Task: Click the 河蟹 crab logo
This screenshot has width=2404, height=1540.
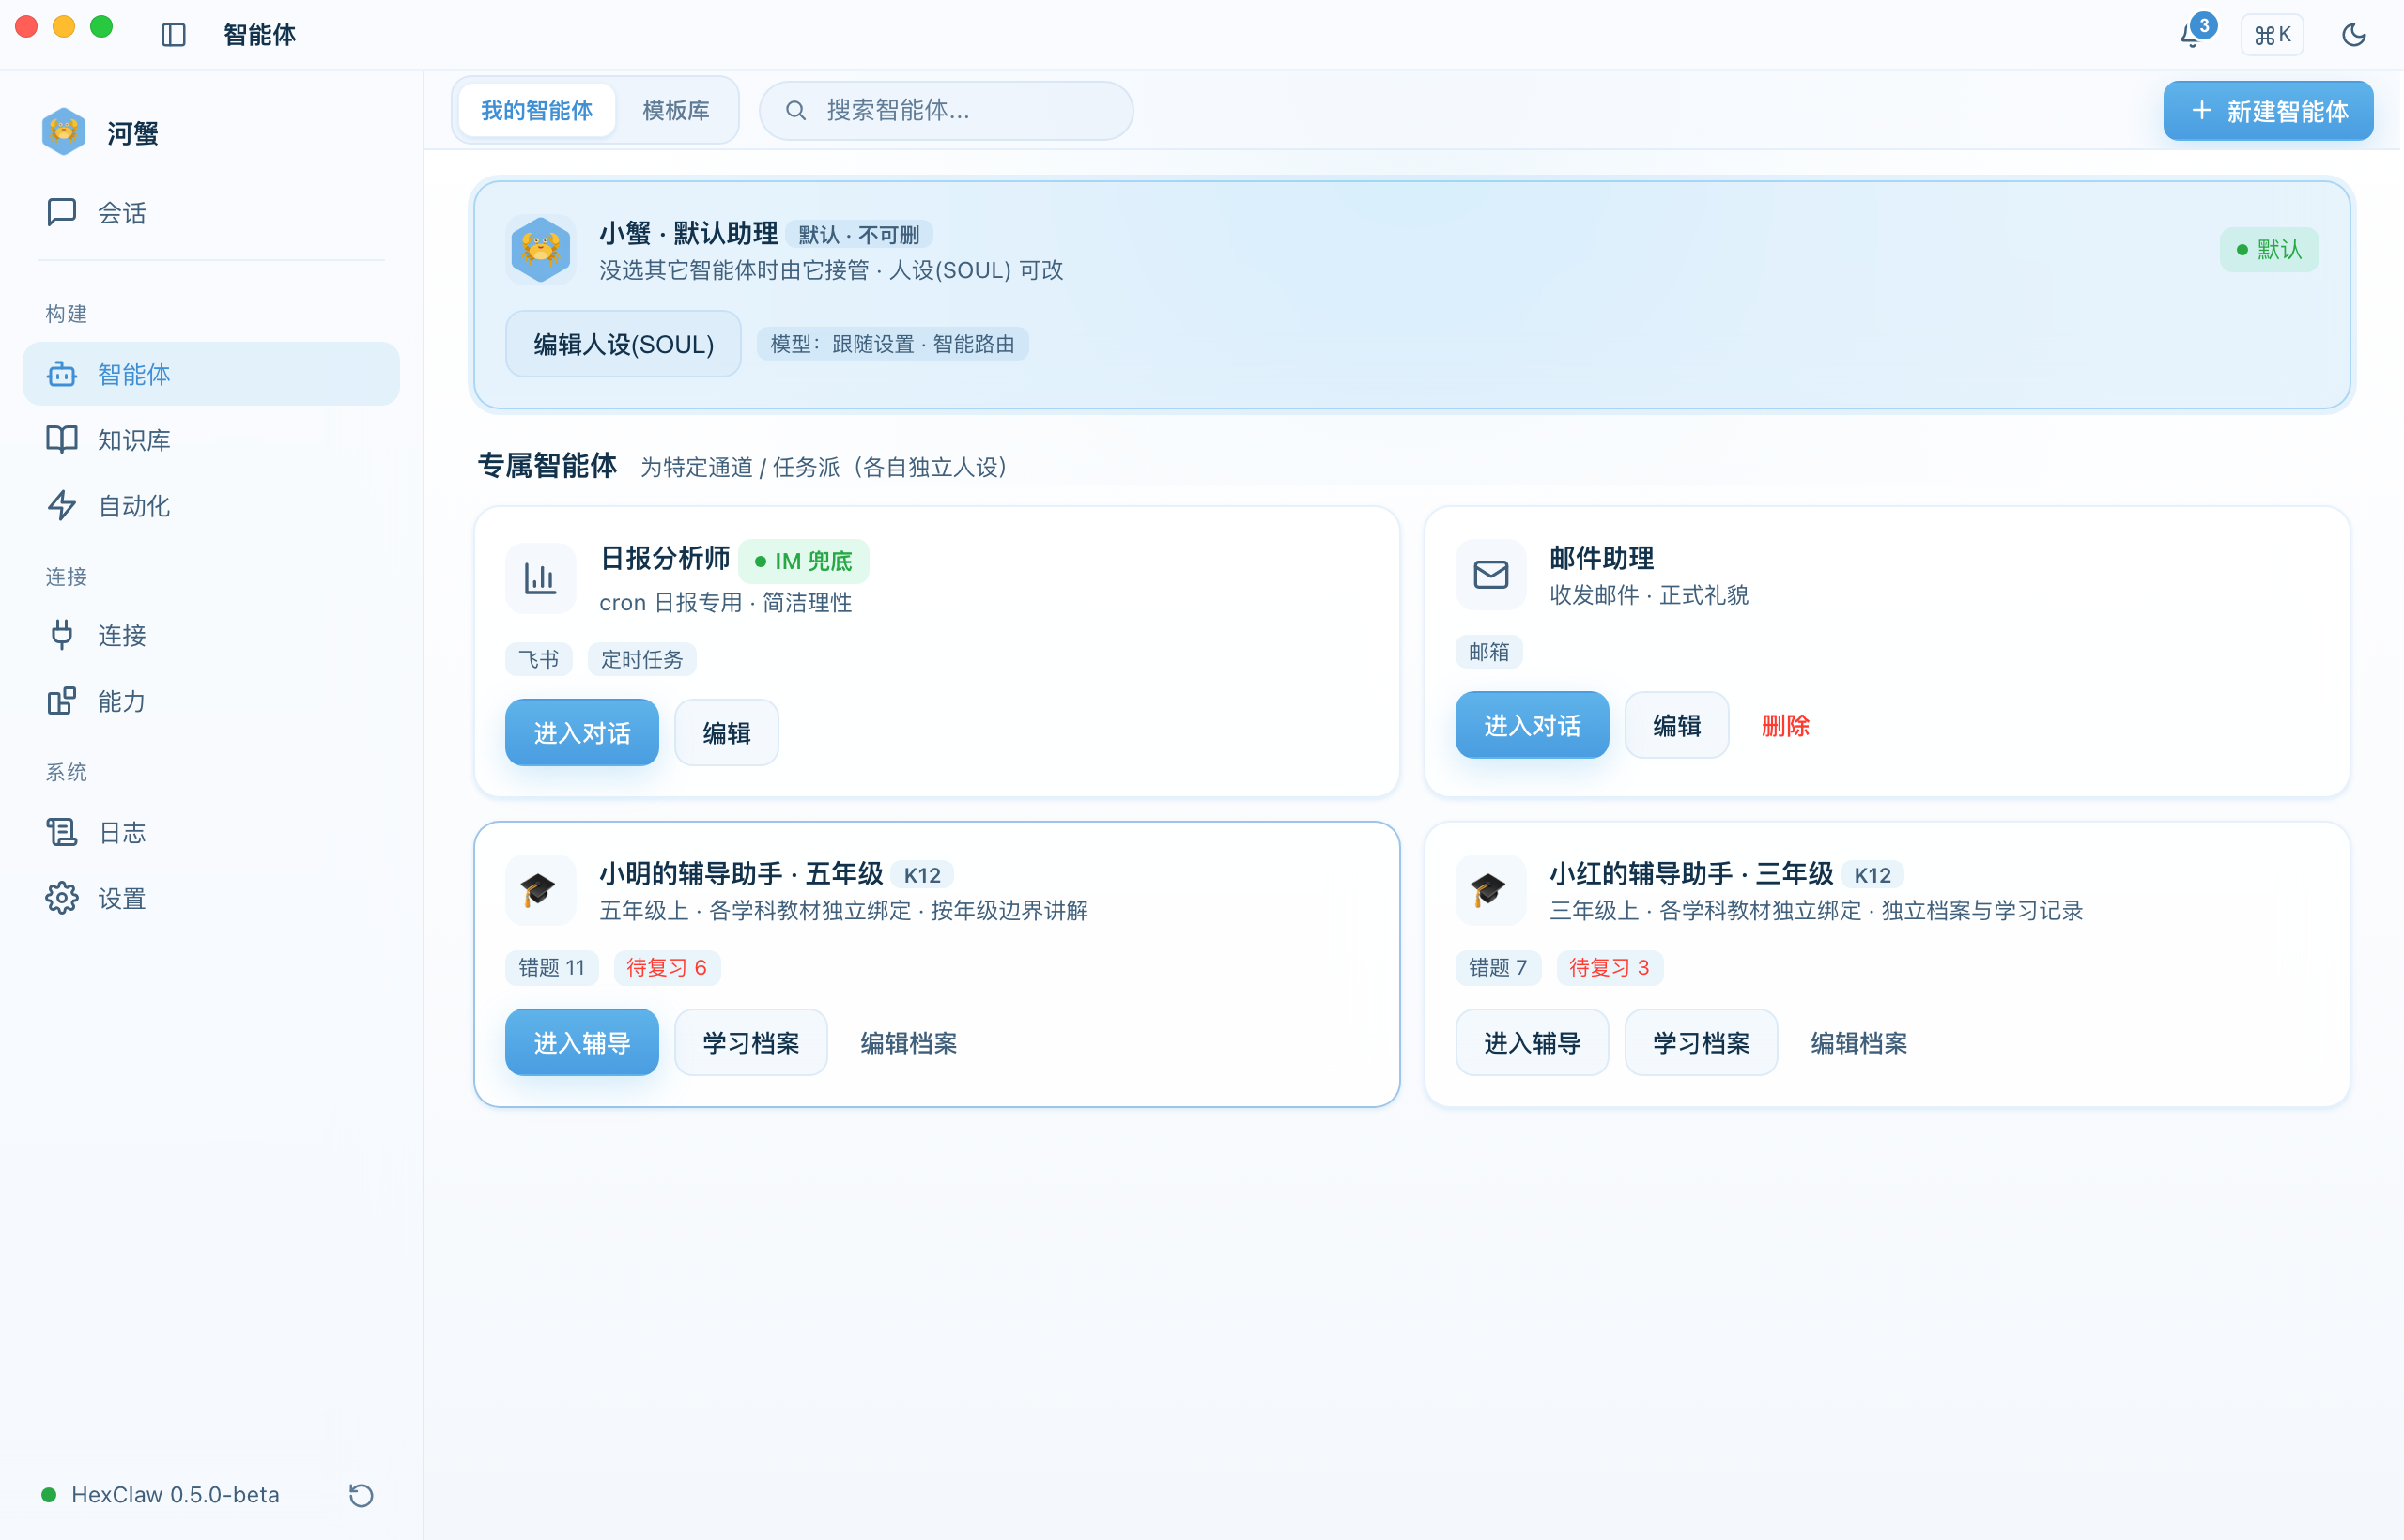Action: click(x=63, y=132)
